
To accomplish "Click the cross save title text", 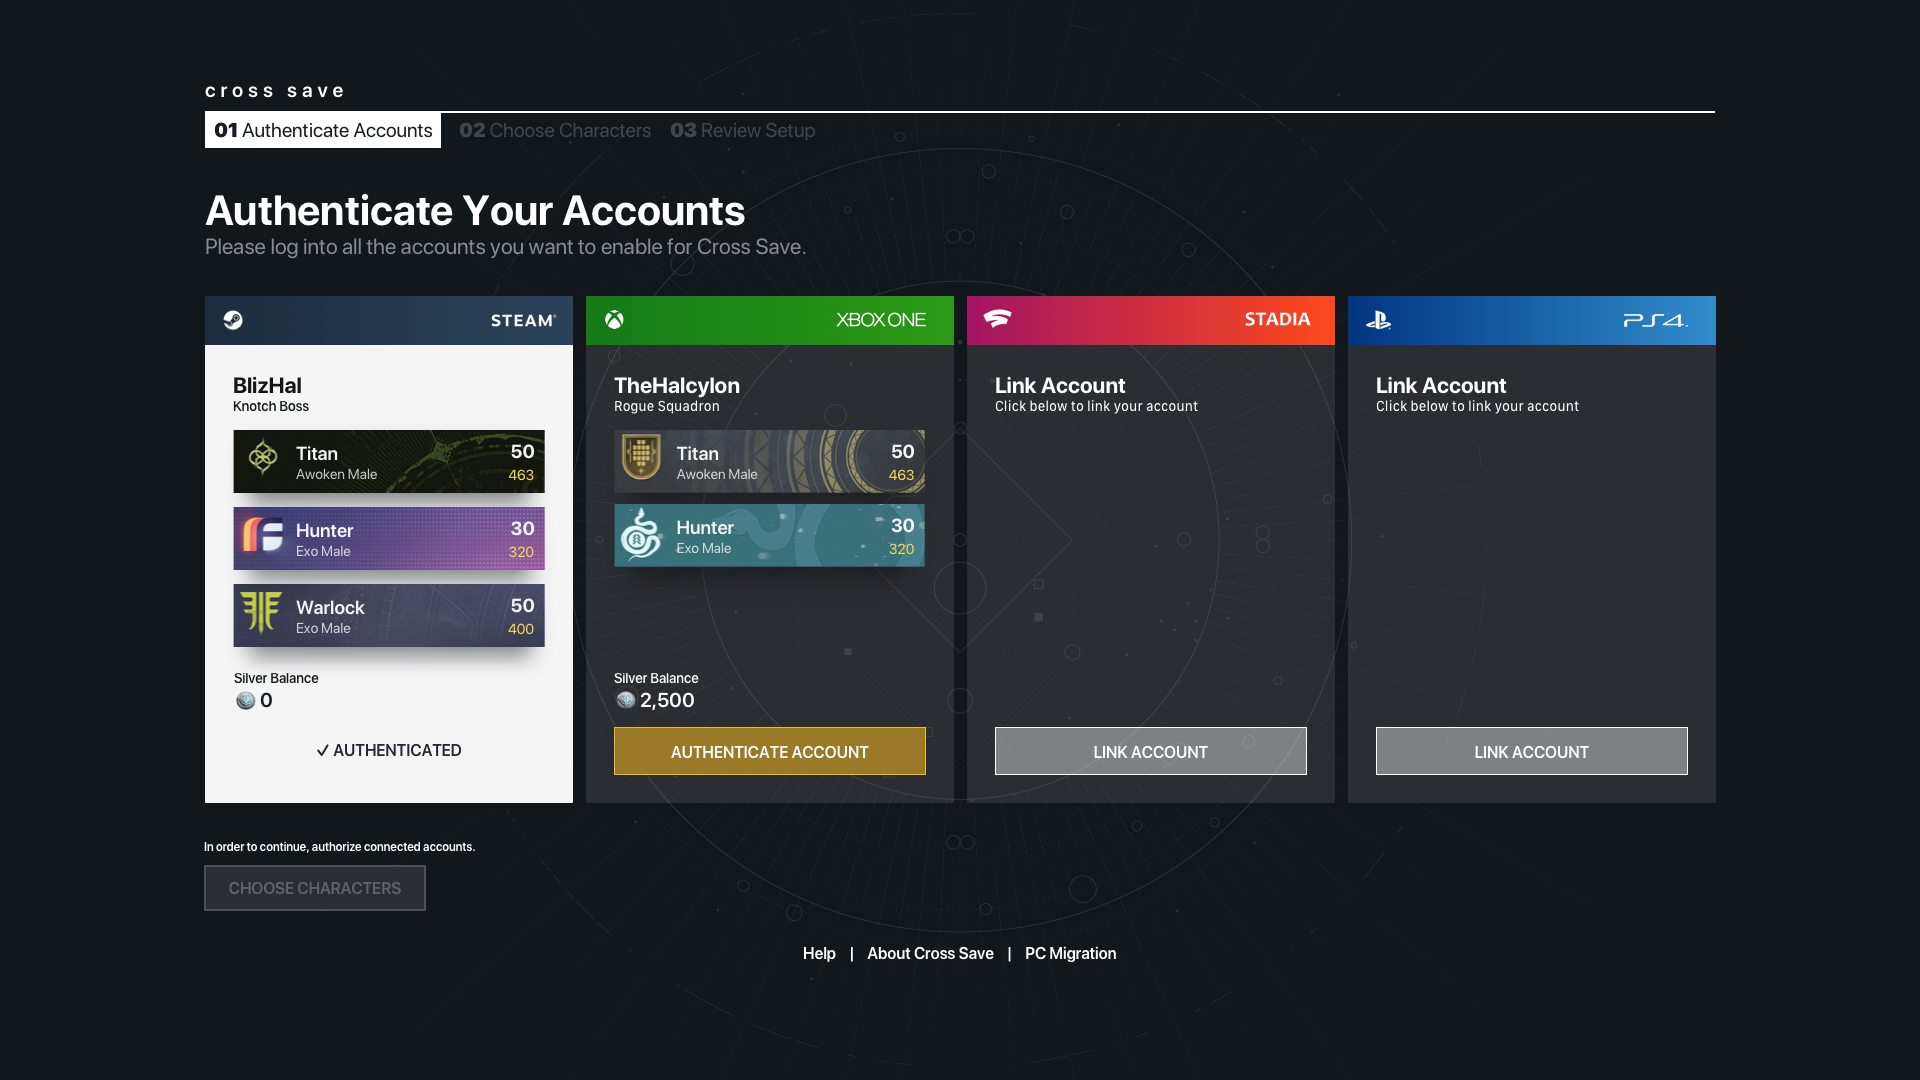I will (x=275, y=91).
